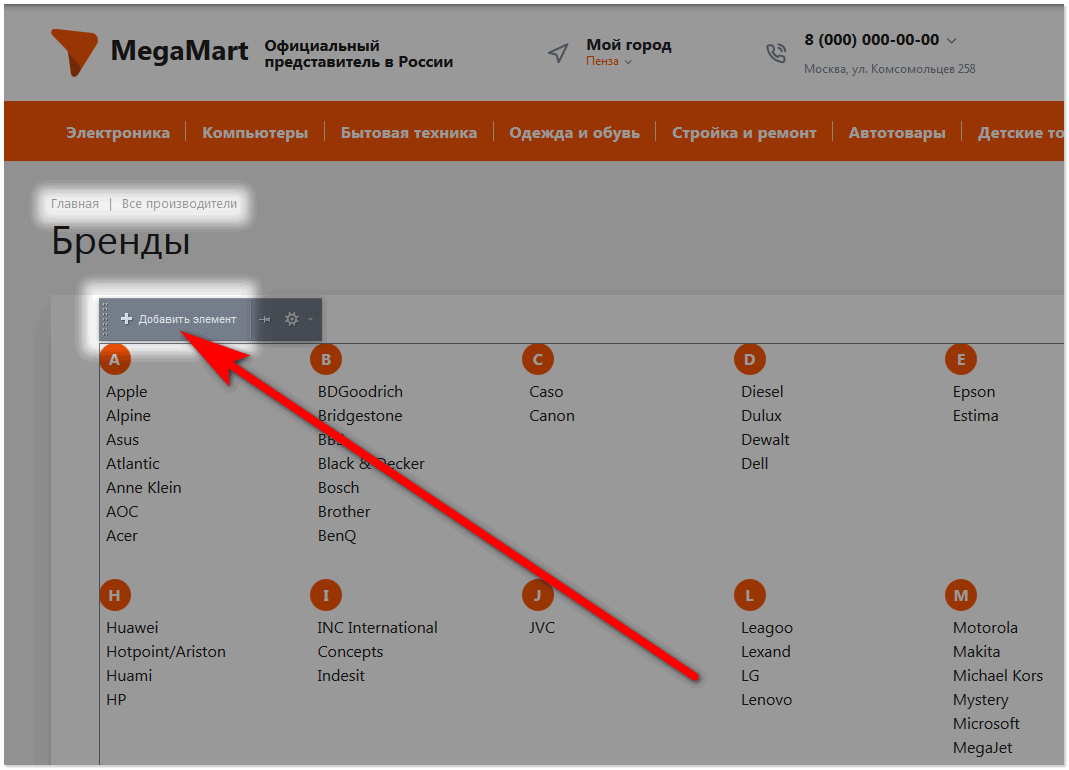Click the letter J circle badge

click(538, 595)
